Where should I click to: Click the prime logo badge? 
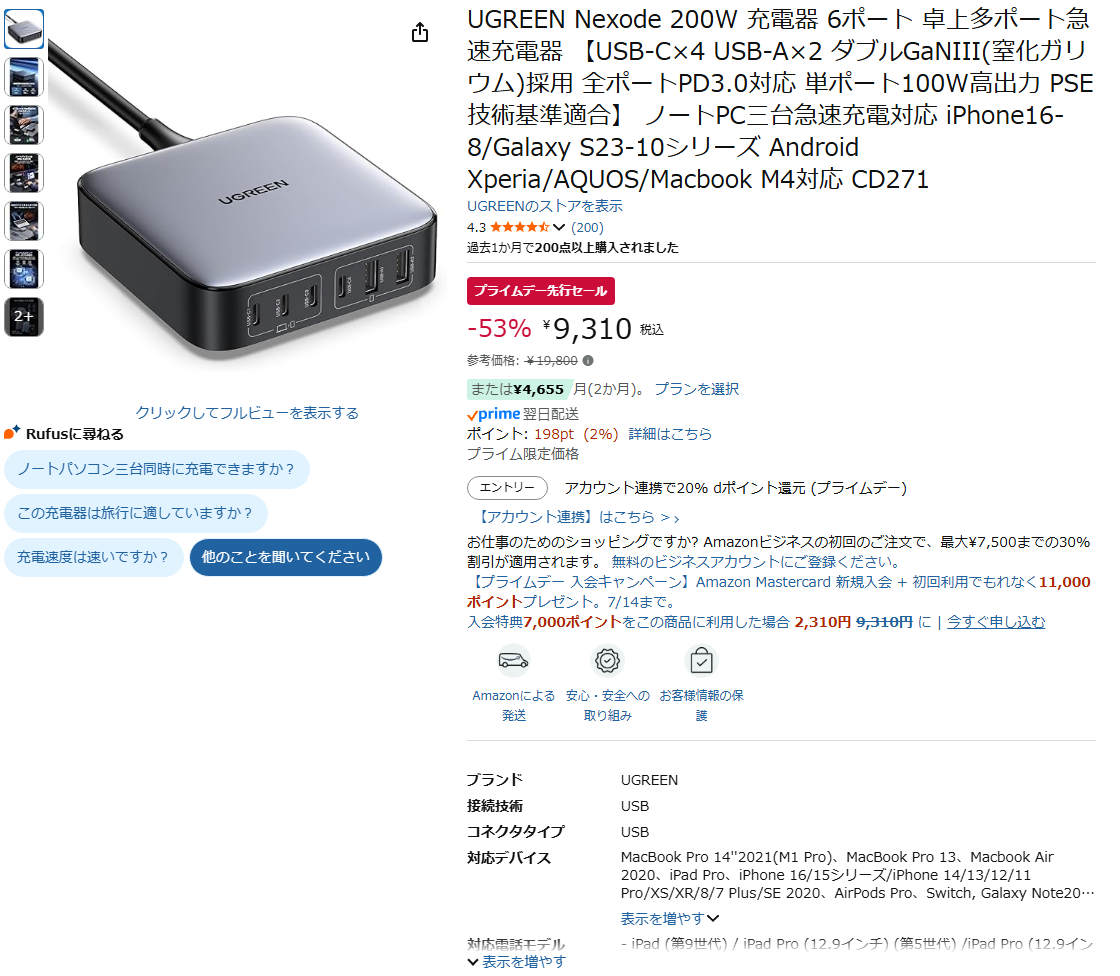(494, 414)
